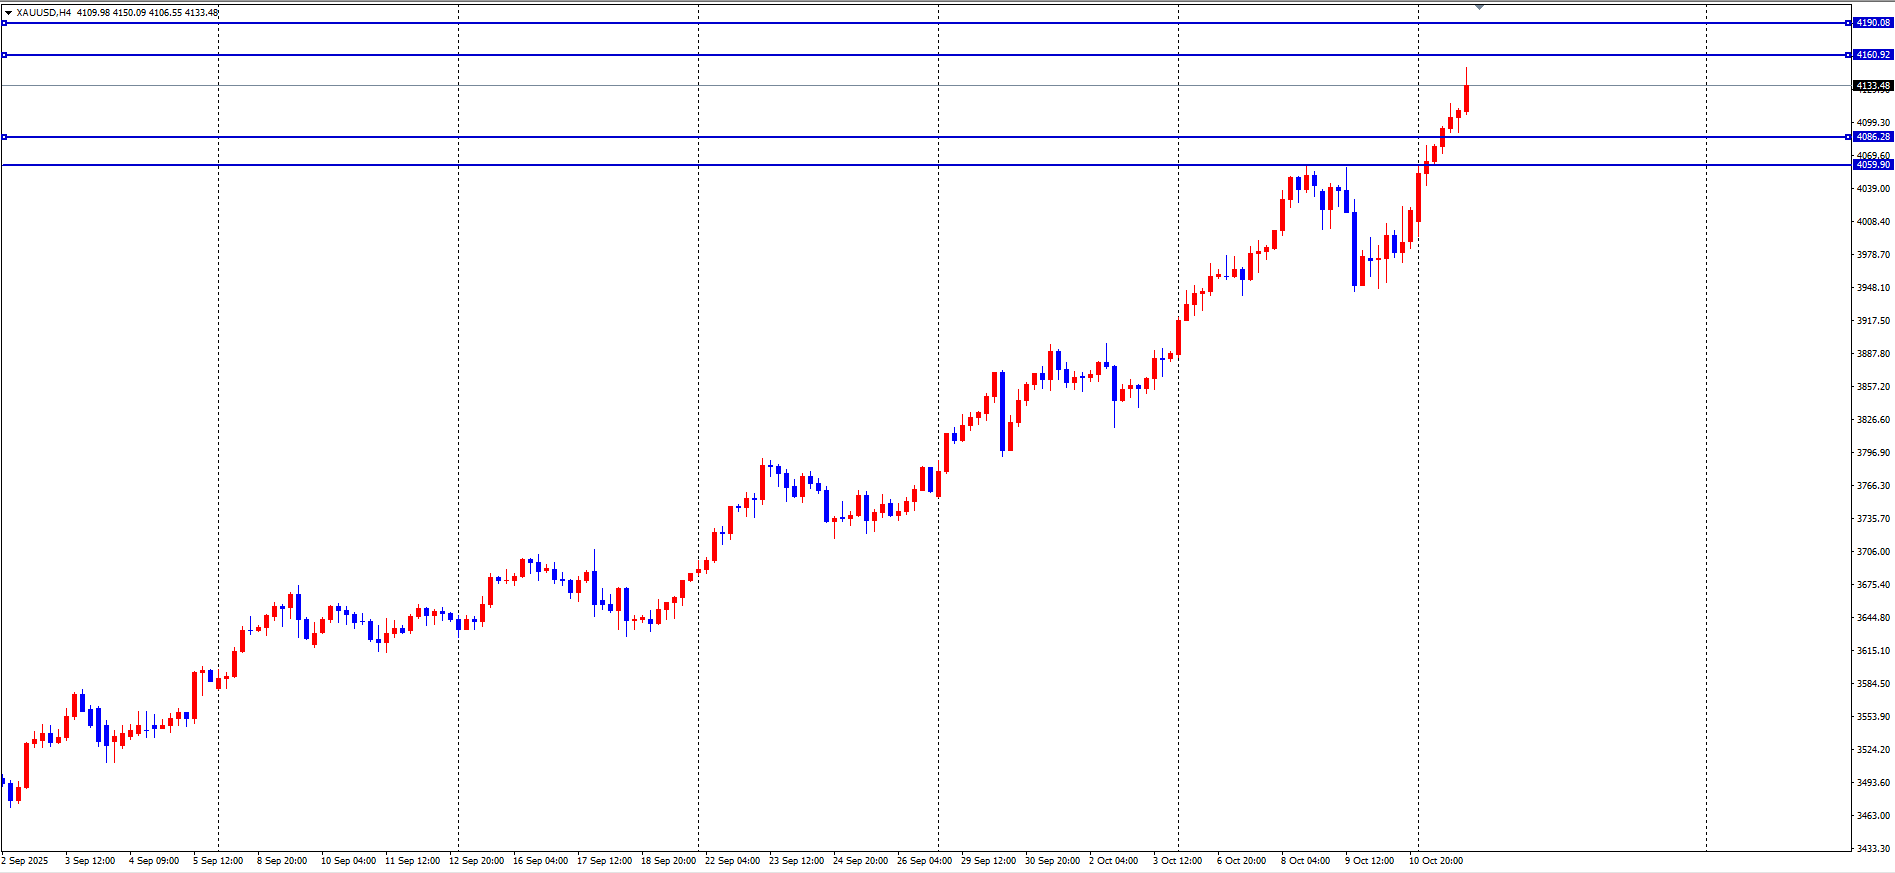The height and width of the screenshot is (873, 1895).
Task: Click the 22 Sep 04:00 time label
Action: tap(732, 861)
